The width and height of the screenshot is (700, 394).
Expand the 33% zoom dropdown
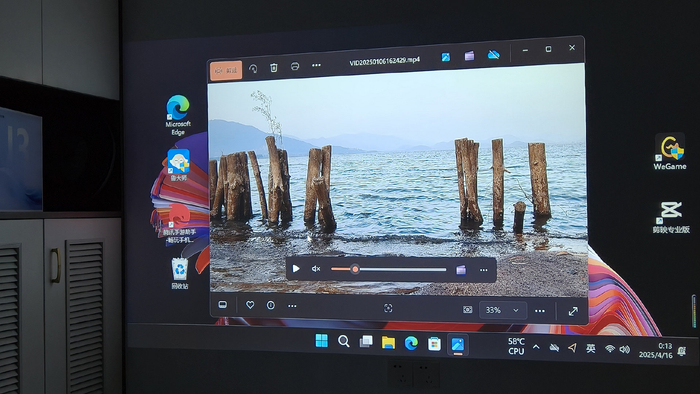(503, 310)
